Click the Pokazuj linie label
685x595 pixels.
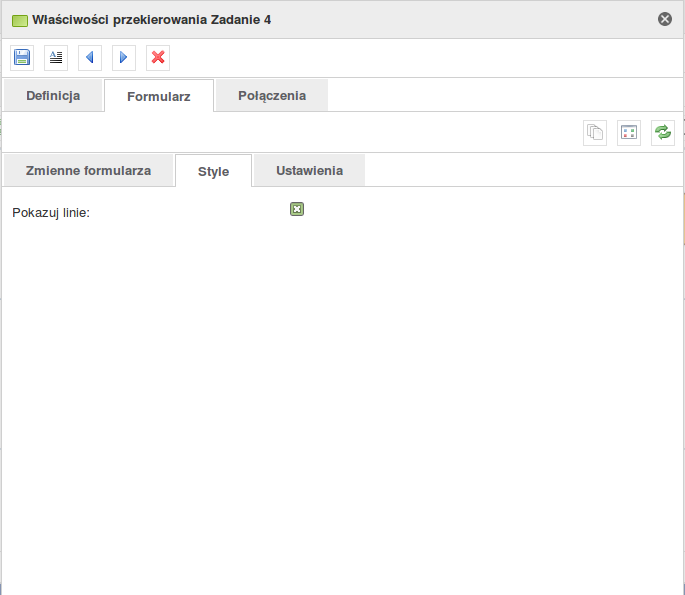(x=51, y=213)
